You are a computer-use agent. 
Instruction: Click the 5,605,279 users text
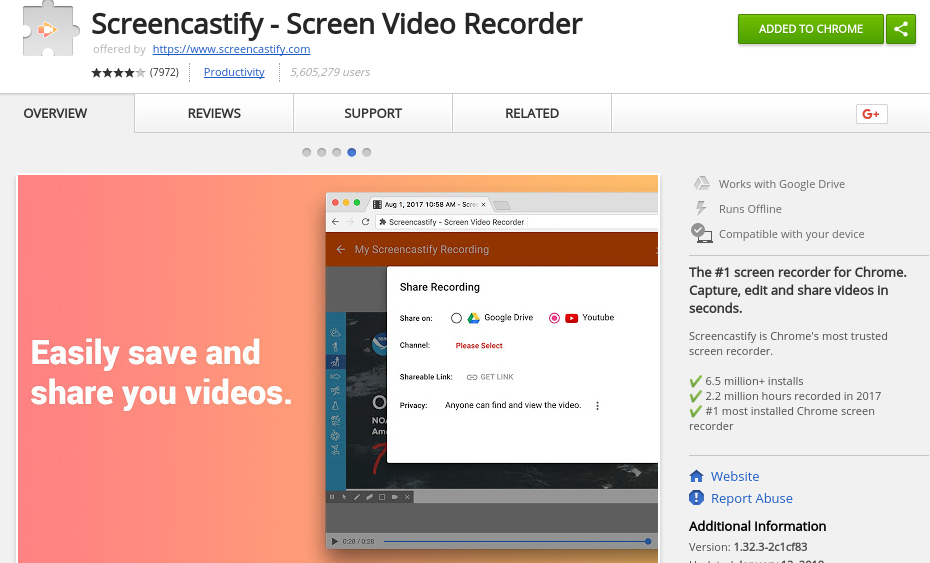click(x=330, y=72)
